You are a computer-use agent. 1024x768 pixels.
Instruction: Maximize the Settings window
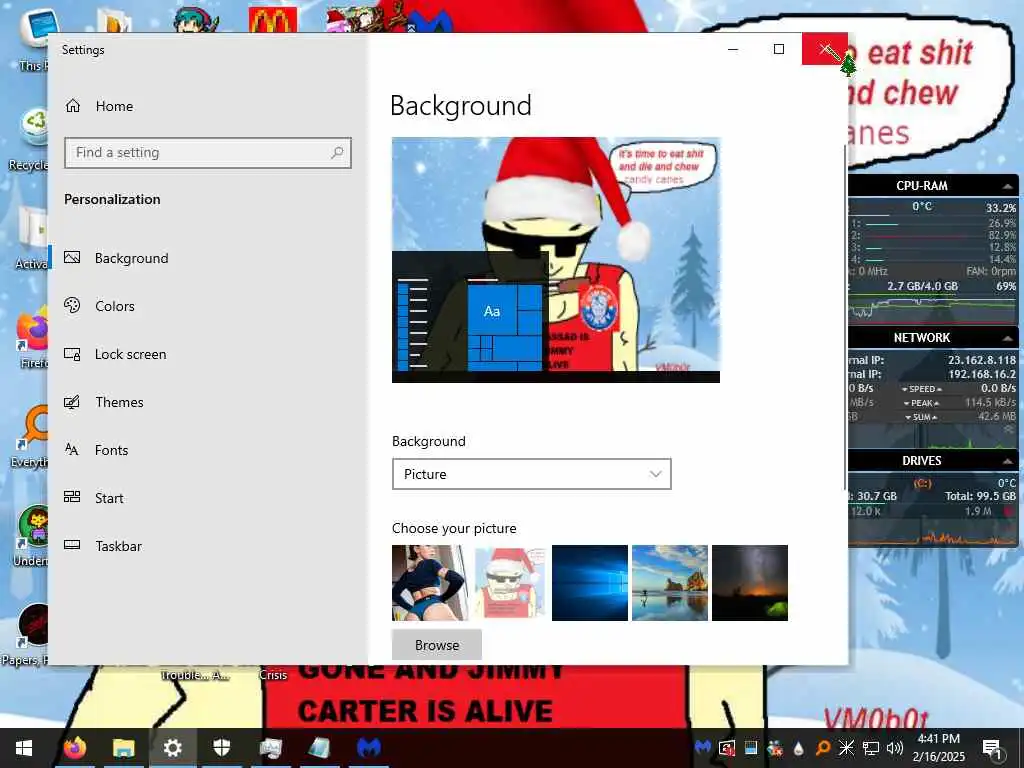coord(778,49)
